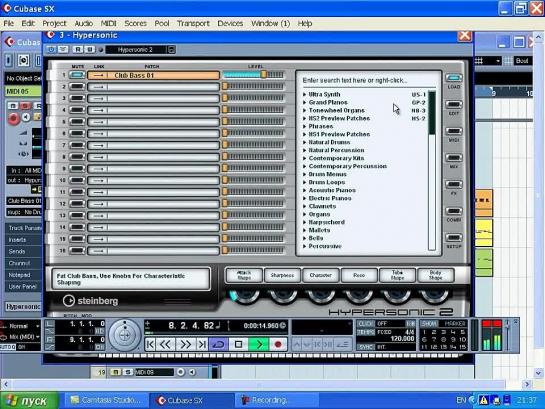Toggle mute for slot 8
Screen dimensions: 545x409
click(77, 157)
